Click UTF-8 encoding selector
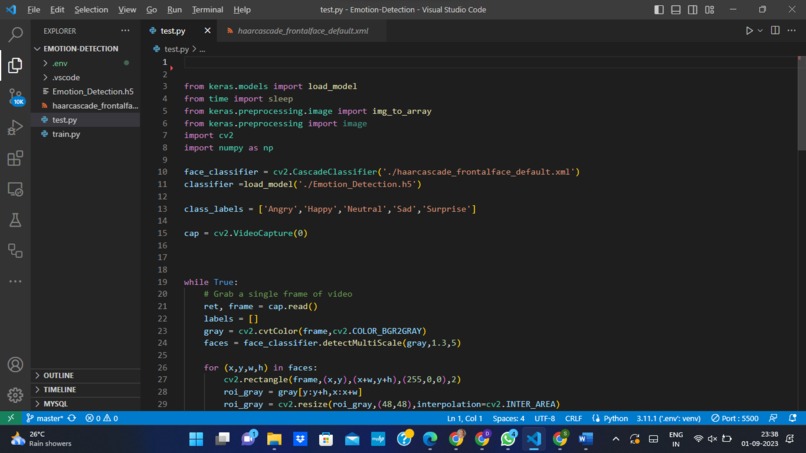806x453 pixels. [544, 418]
